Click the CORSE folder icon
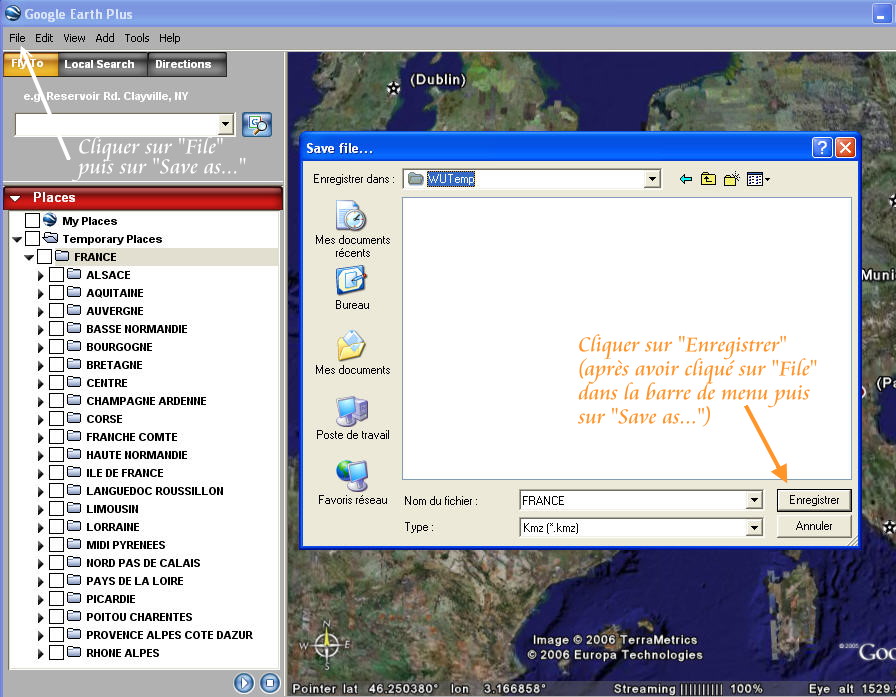Image resolution: width=896 pixels, height=697 pixels. tap(74, 418)
